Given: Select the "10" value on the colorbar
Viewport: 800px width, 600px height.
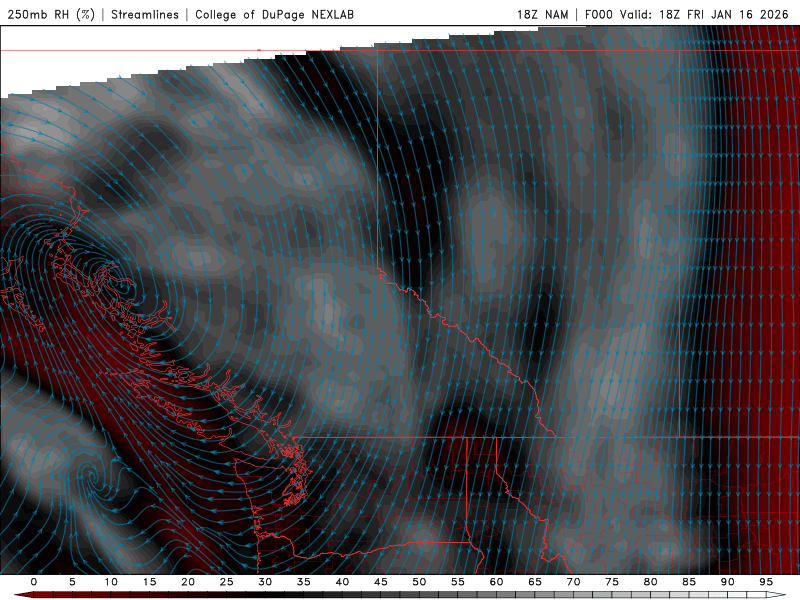Looking at the screenshot, I should click(x=111, y=582).
